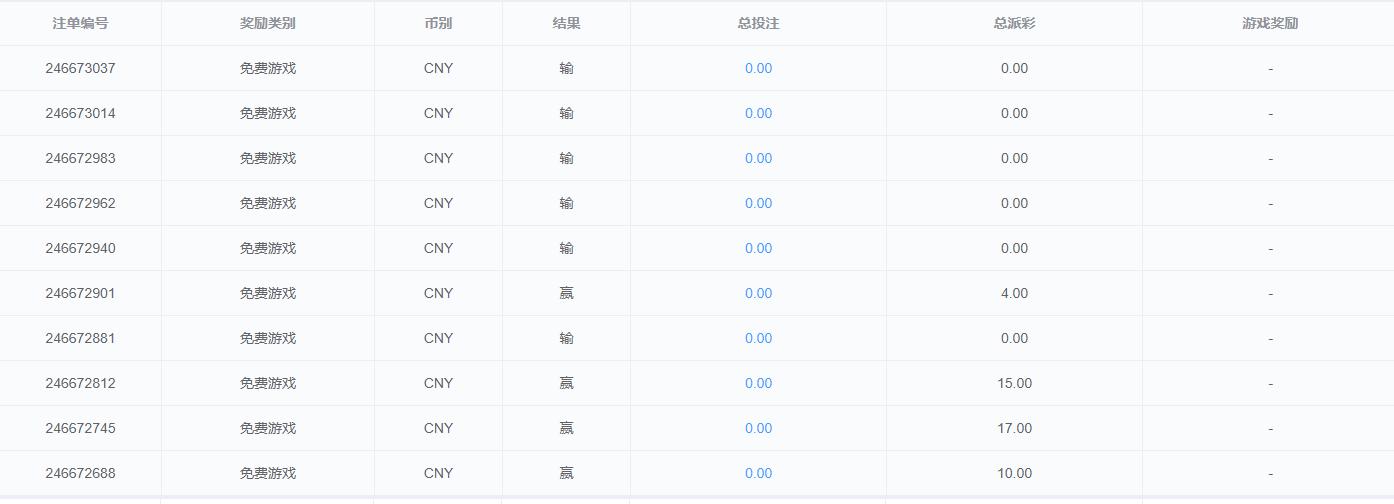Select order number 246672688 cell
This screenshot has height=504, width=1394.
80,473
